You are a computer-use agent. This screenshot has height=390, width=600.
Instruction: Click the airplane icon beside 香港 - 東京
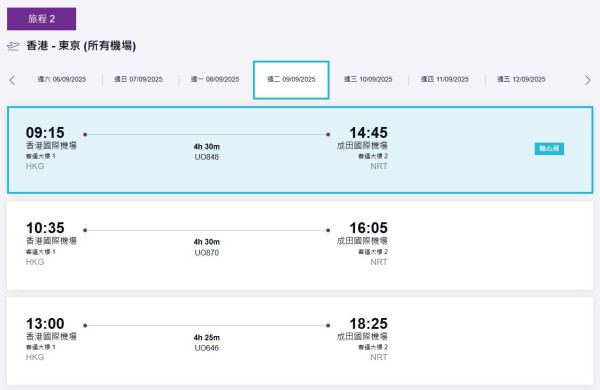coord(13,46)
